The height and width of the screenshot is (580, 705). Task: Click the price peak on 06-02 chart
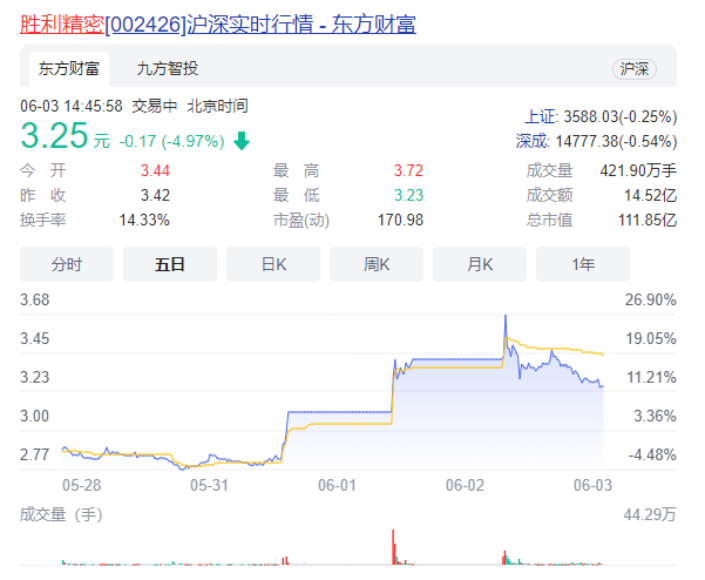[x=505, y=318]
